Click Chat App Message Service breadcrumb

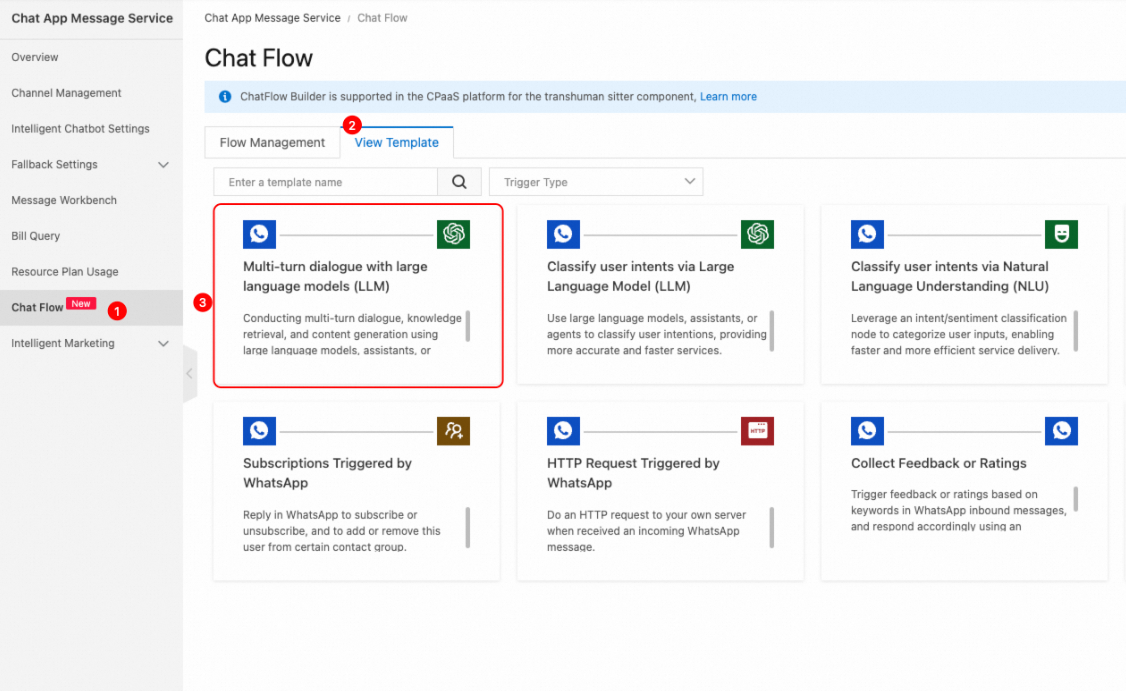[272, 18]
